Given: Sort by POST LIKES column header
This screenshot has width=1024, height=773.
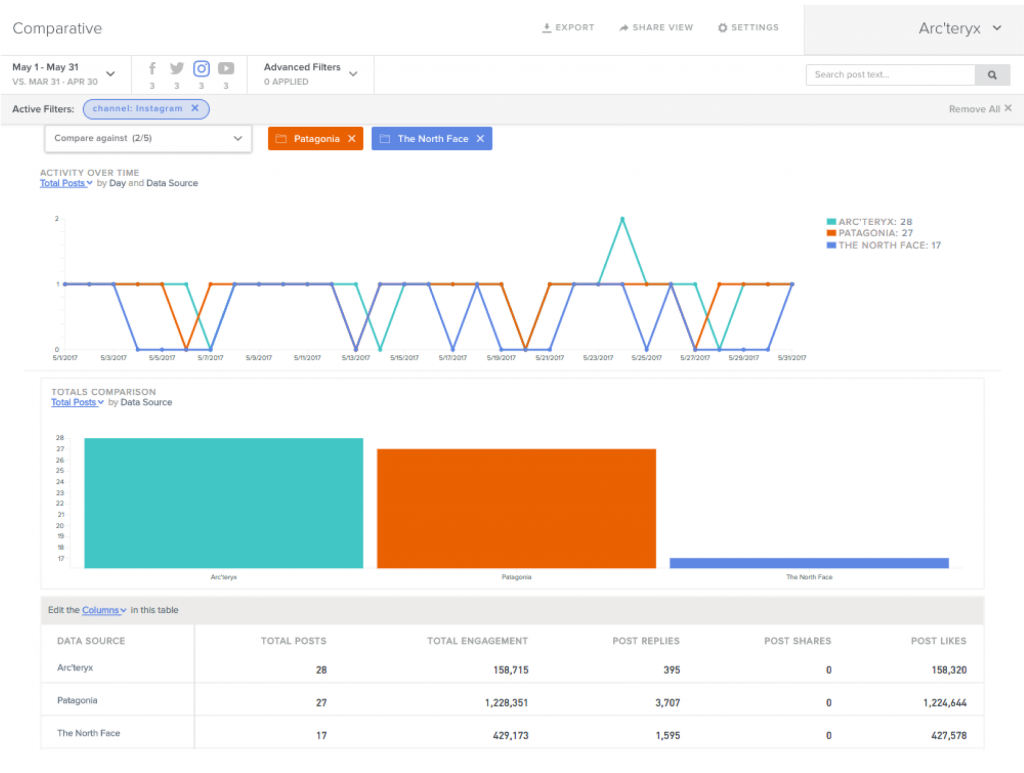Looking at the screenshot, I should coord(938,641).
